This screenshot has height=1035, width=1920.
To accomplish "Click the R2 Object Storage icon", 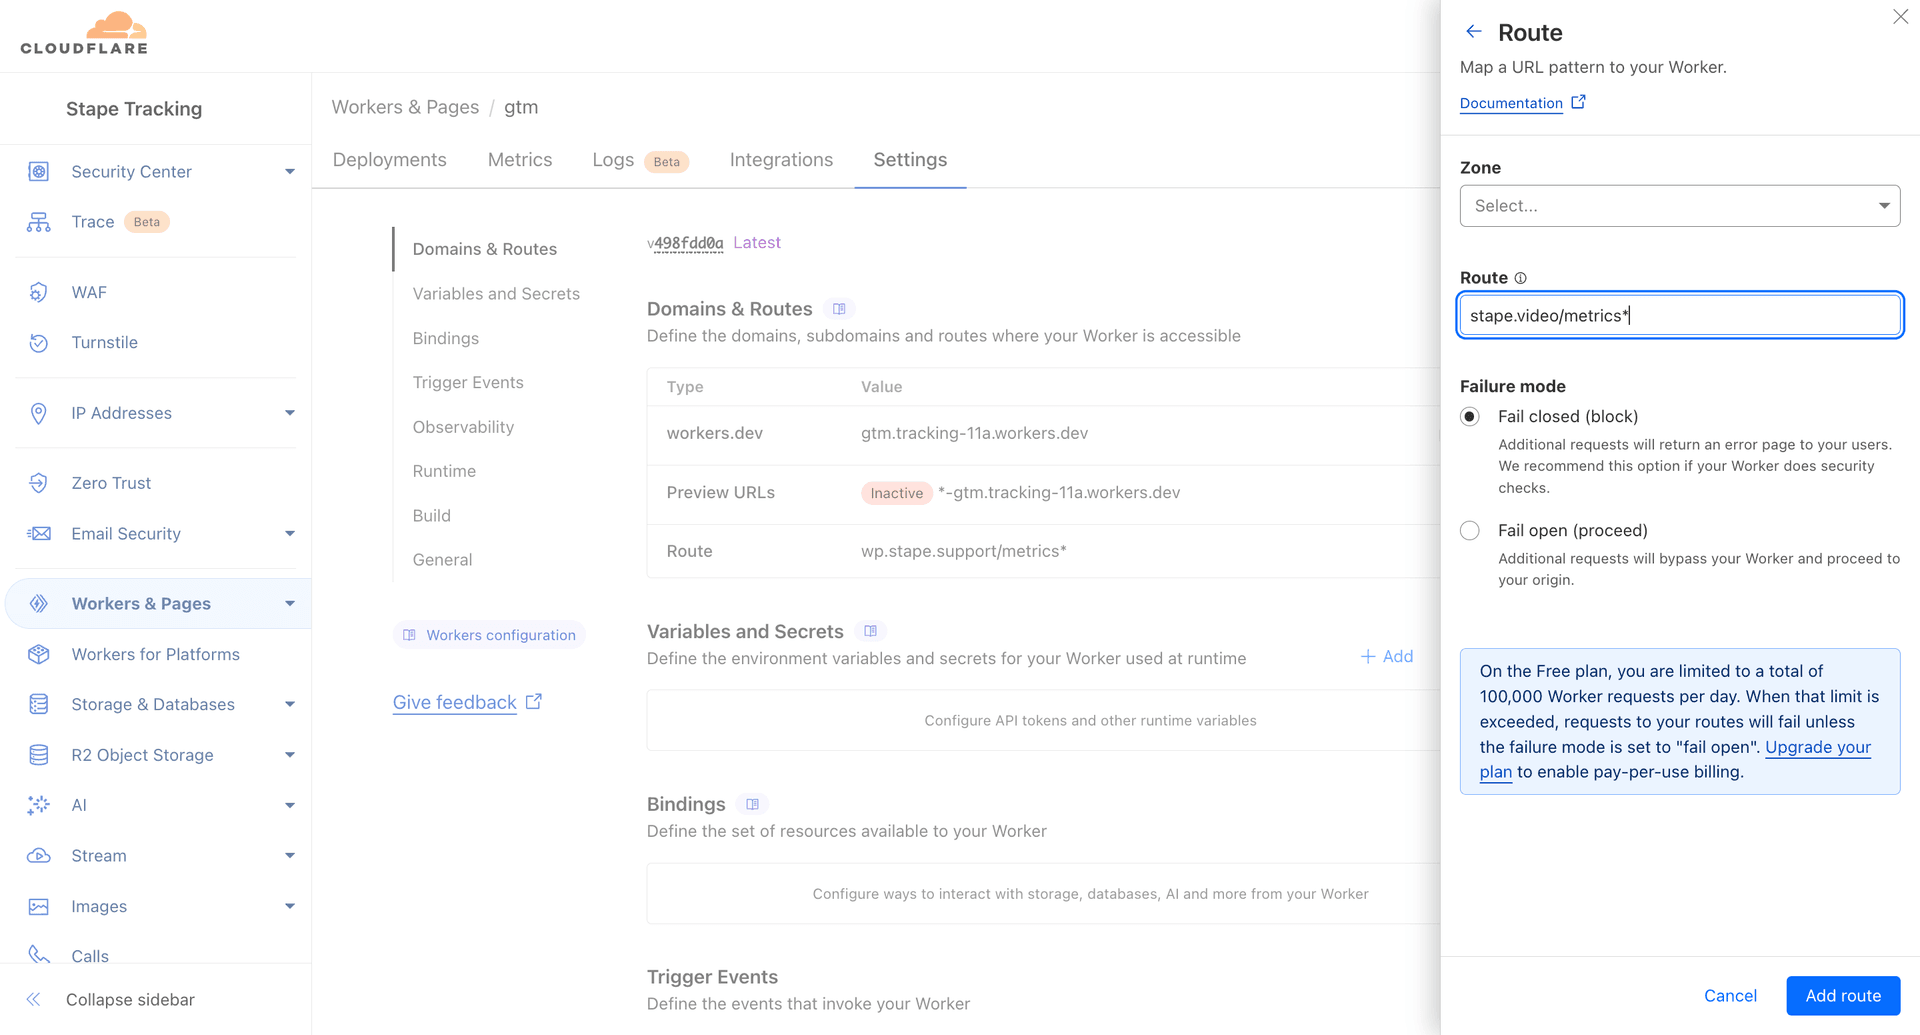I will [39, 755].
